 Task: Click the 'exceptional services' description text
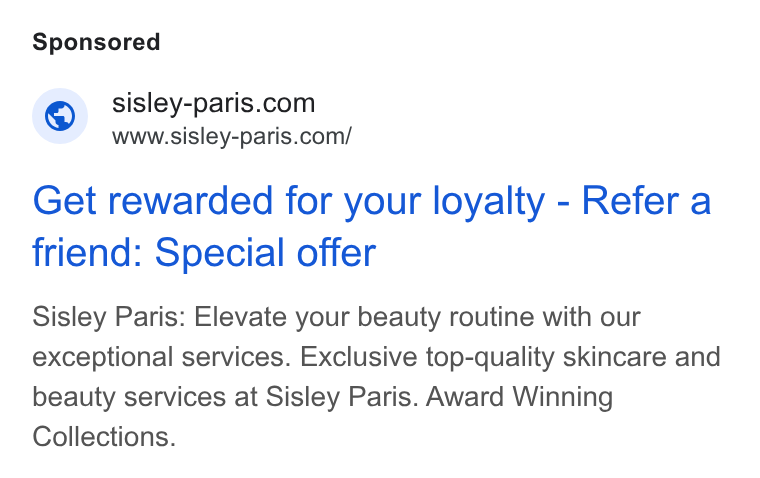[161, 358]
